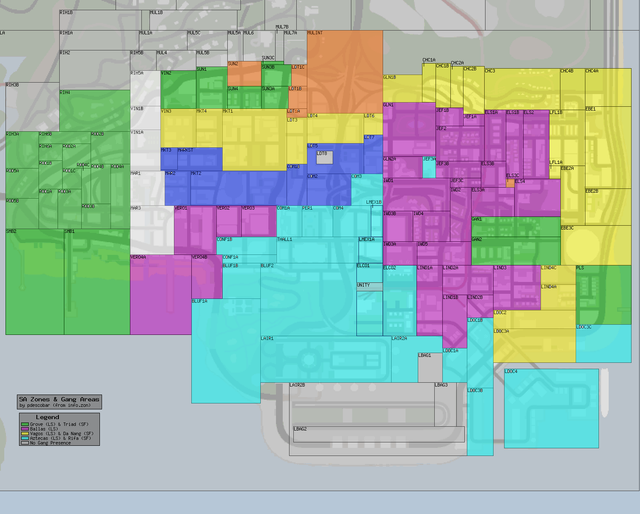Screen dimensions: 640x514
Task: Select the green GAN2 zone
Action: pyautogui.click(x=516, y=251)
